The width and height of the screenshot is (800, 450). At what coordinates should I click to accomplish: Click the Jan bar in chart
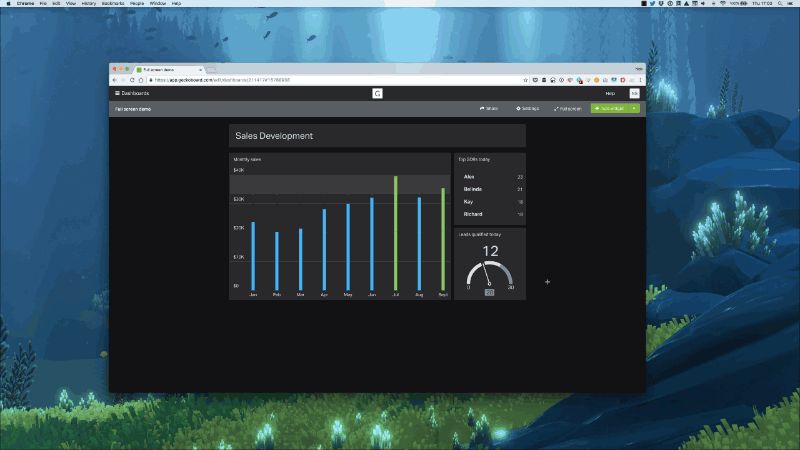coord(253,256)
